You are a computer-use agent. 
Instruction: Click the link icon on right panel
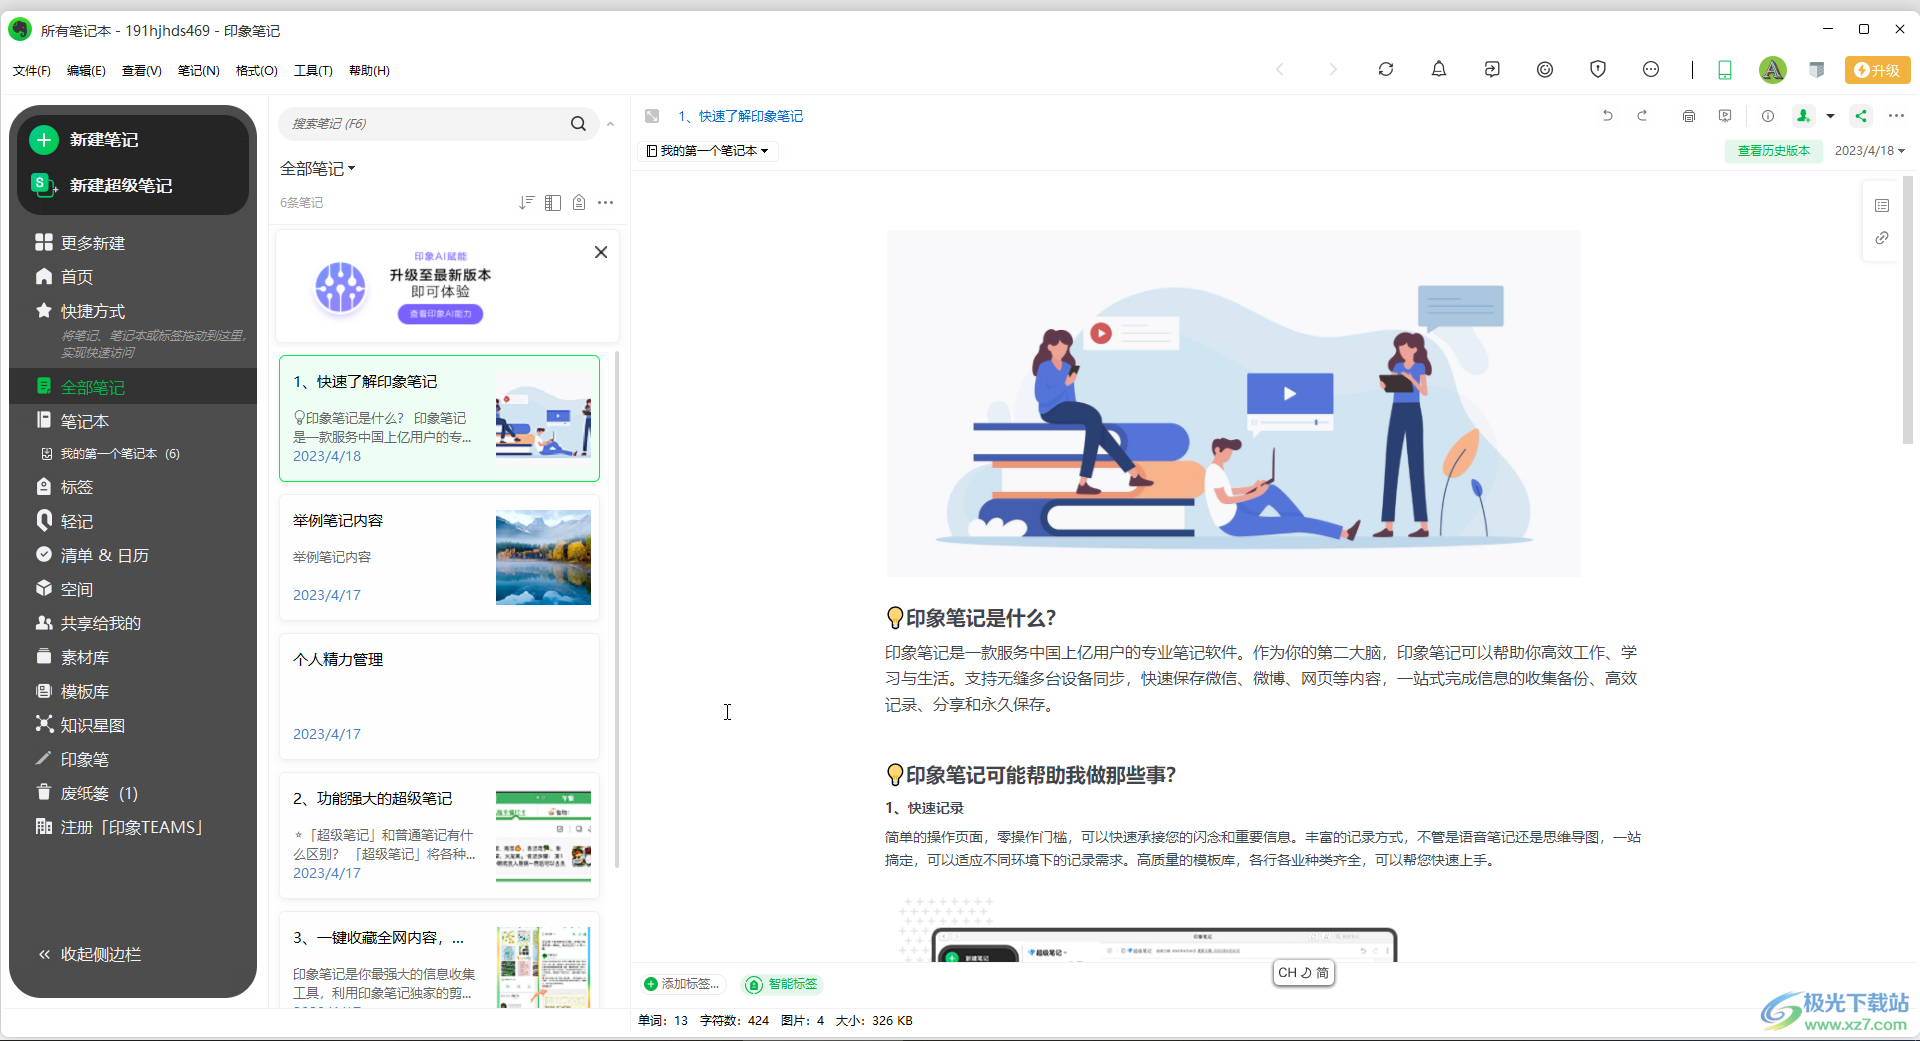[x=1882, y=238]
